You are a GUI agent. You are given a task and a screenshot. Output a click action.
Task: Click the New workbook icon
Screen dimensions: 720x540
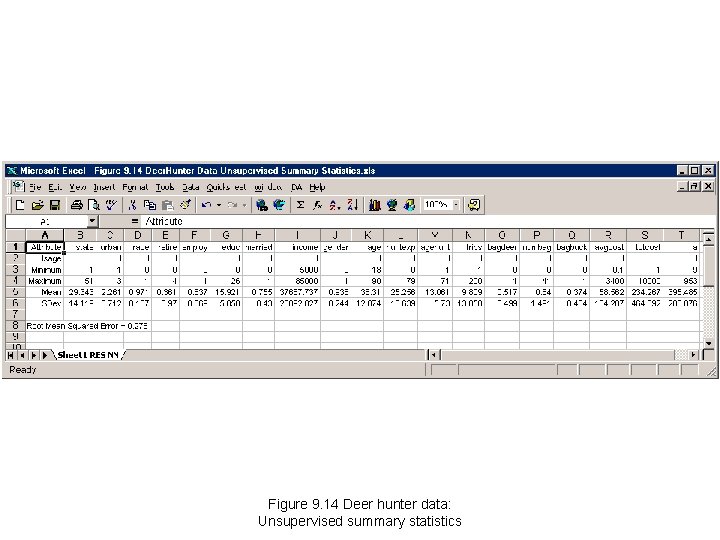[x=19, y=205]
